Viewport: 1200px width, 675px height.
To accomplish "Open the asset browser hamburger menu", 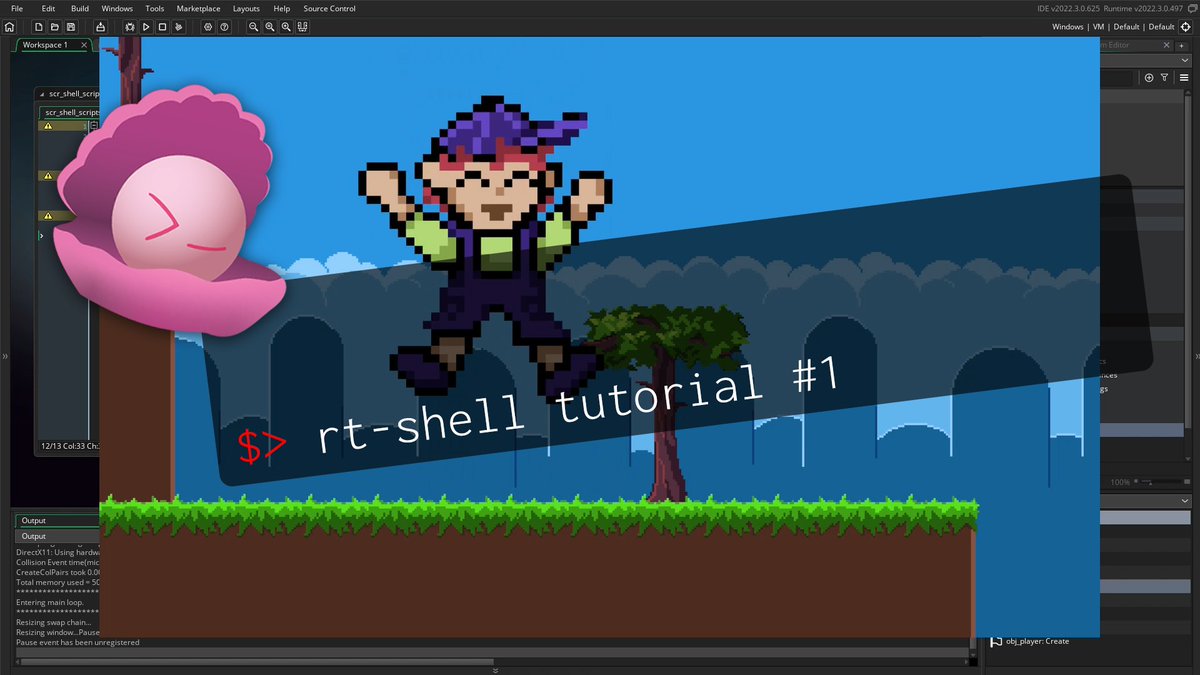I will (1184, 77).
